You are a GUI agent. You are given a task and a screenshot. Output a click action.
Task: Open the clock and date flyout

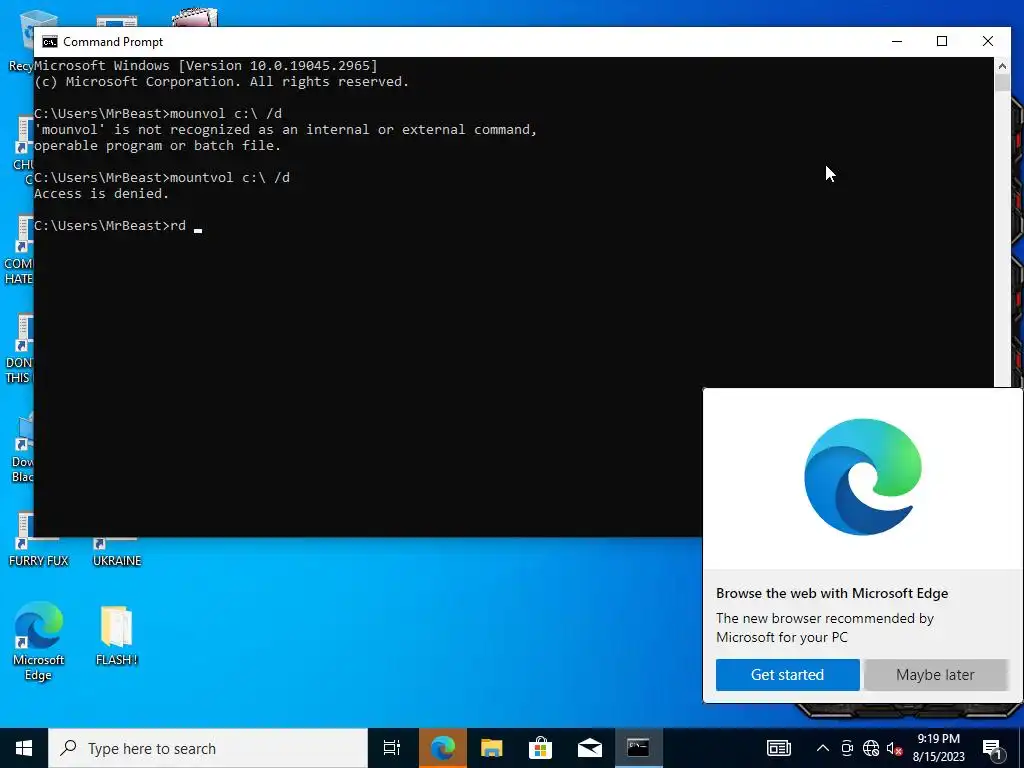click(x=938, y=748)
